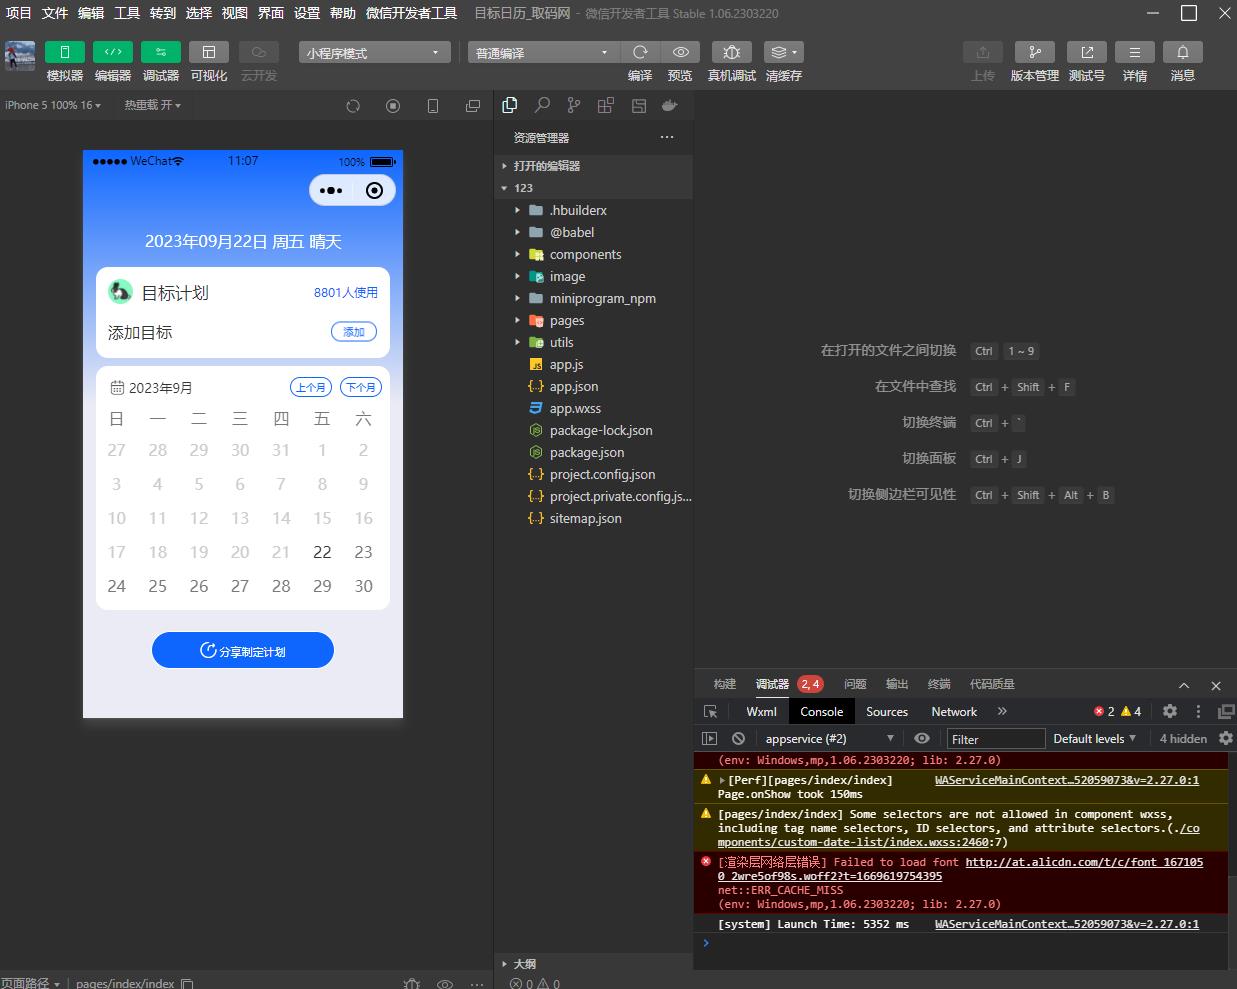Go to next month in calendar

click(361, 387)
